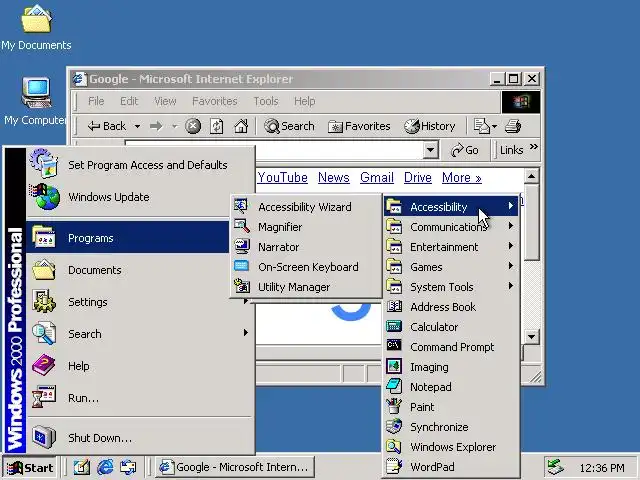Click Search button in IE toolbar
Screen dimensions: 640x480
(x=289, y=126)
